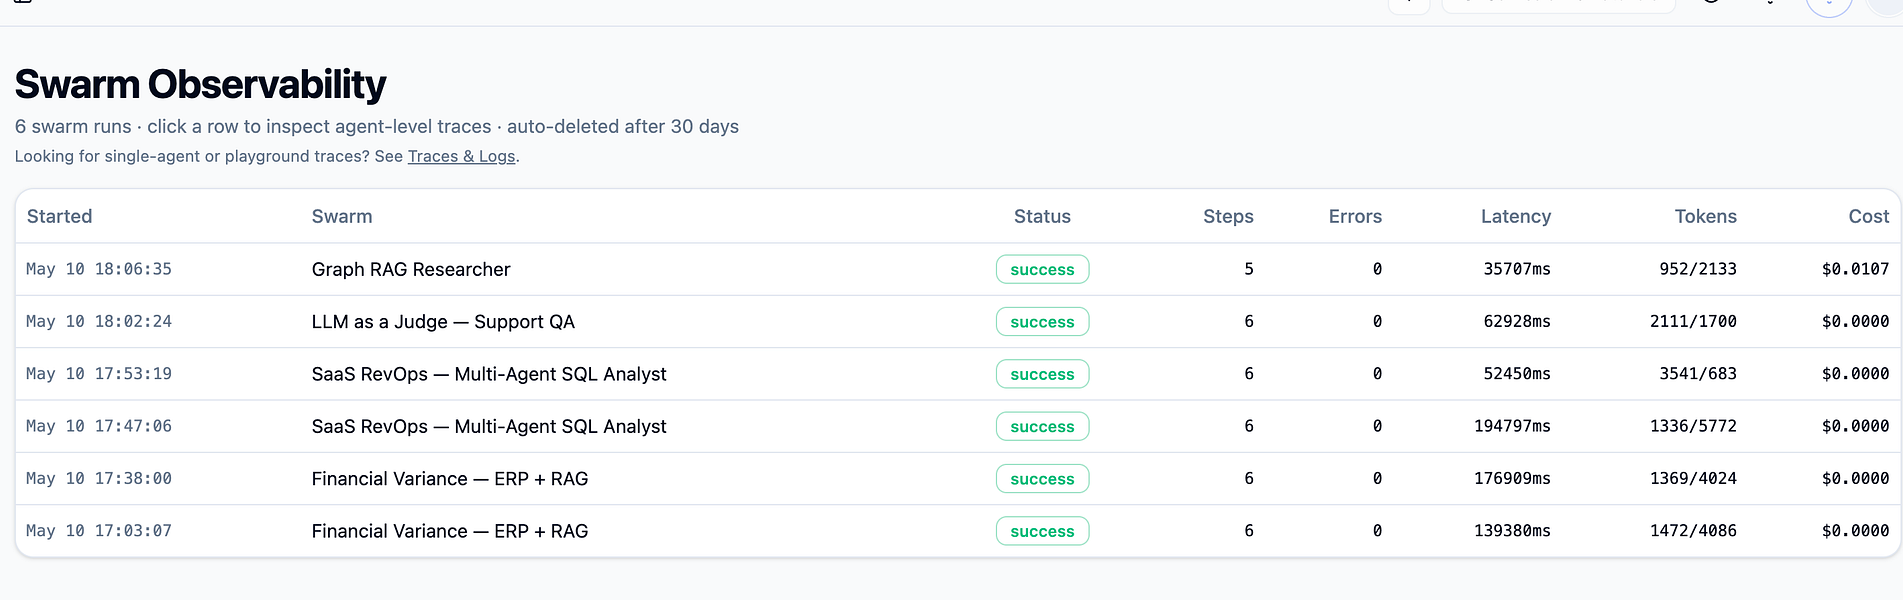
Task: Open the Financial Variance run started 17:38:00
Action: point(957,479)
